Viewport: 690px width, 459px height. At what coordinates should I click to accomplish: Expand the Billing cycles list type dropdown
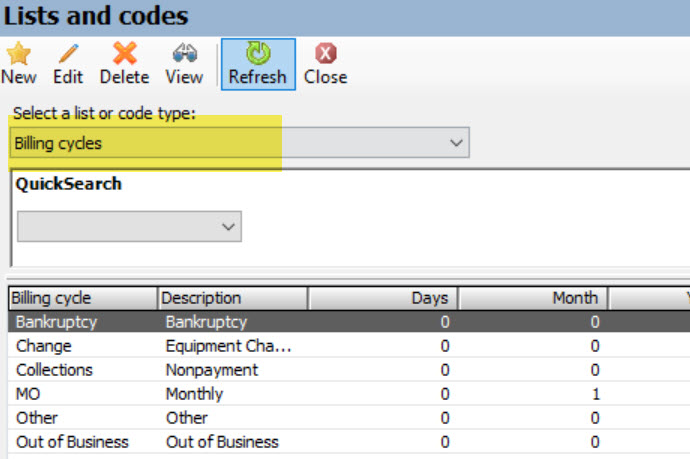tap(457, 143)
